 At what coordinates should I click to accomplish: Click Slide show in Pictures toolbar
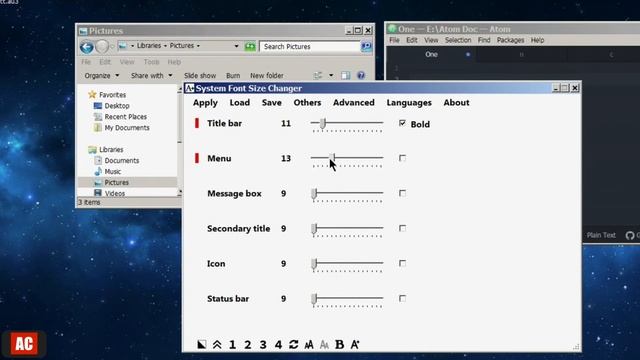click(200, 76)
